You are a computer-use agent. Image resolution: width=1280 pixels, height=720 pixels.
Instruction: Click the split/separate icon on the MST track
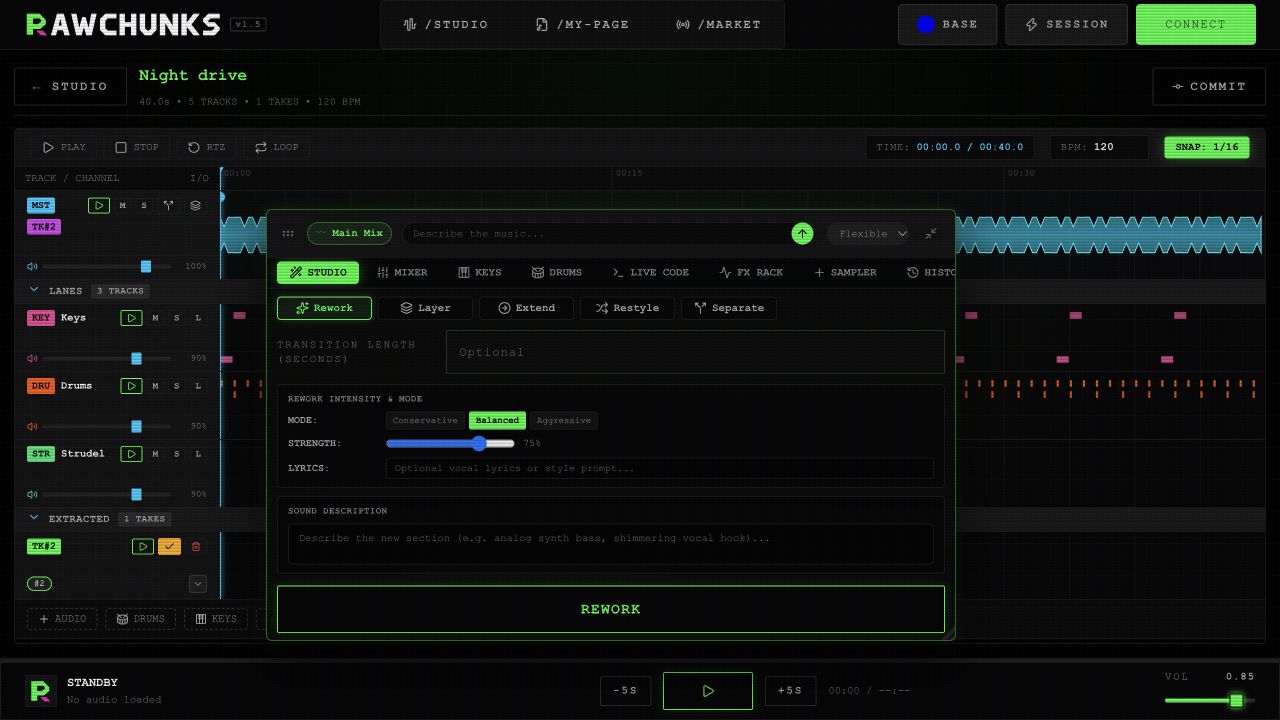click(x=168, y=205)
